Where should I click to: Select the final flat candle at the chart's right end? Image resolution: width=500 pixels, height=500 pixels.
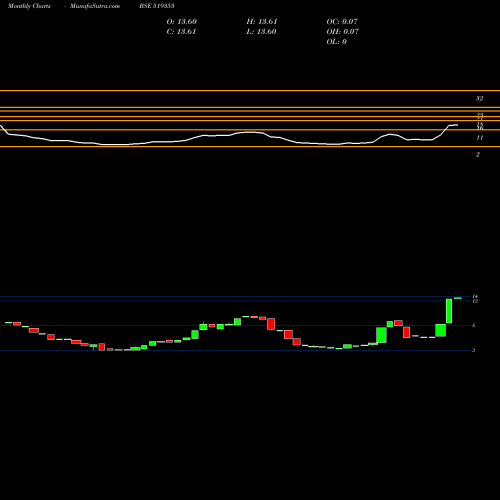pos(458,298)
